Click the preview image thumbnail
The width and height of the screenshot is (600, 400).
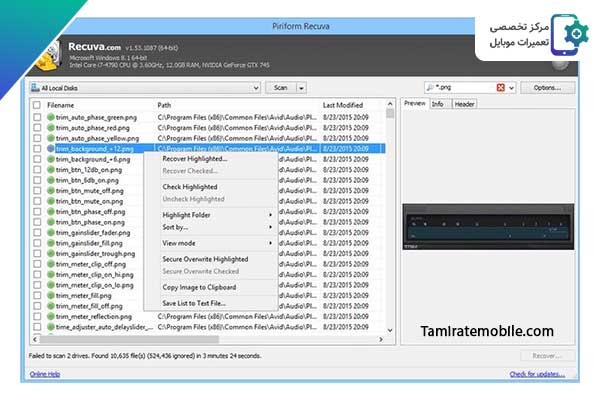tap(488, 227)
